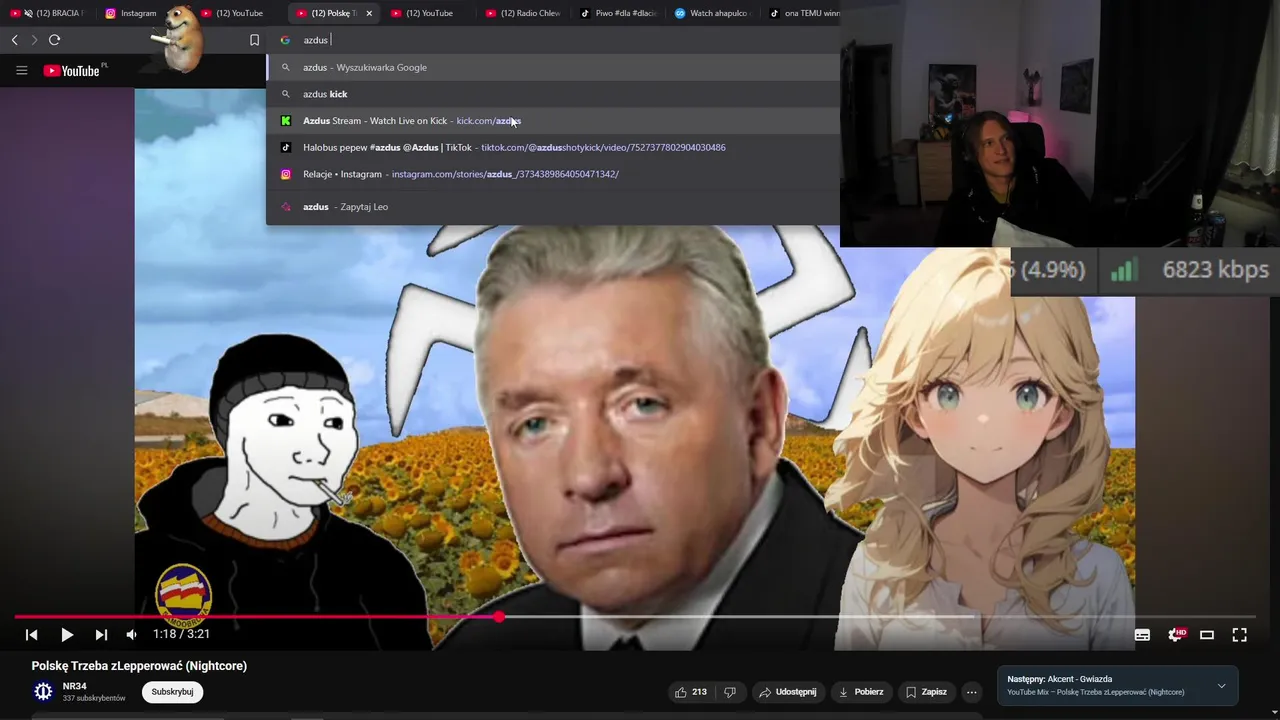Open NR34 channel avatar
The width and height of the screenshot is (1280, 720).
pos(43,692)
